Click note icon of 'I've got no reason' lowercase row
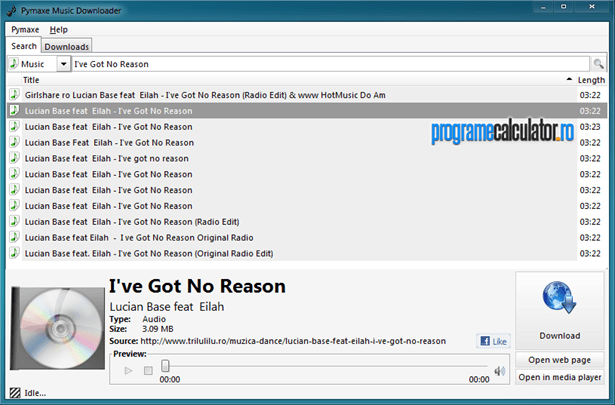This screenshot has width=615, height=405. [x=14, y=158]
